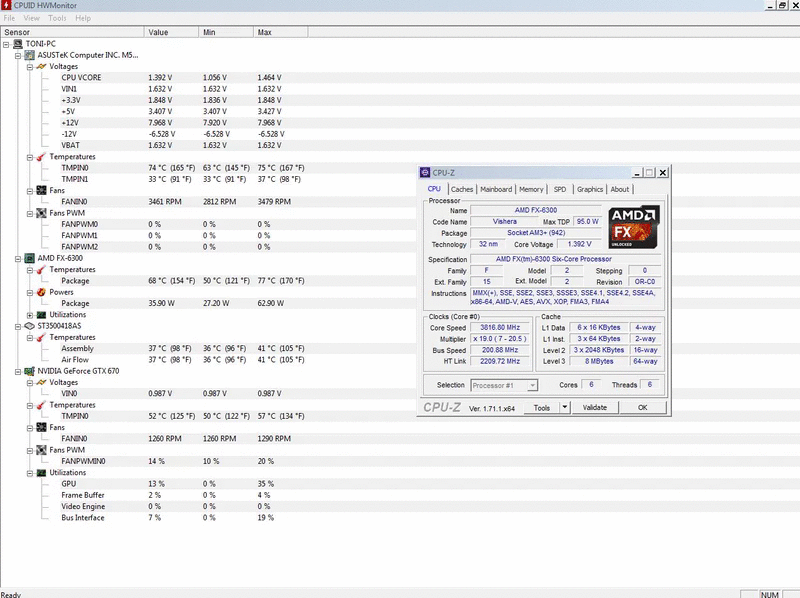This screenshot has width=800, height=598.
Task: Click the AMD FX-6300 chip icon
Action: point(30,258)
